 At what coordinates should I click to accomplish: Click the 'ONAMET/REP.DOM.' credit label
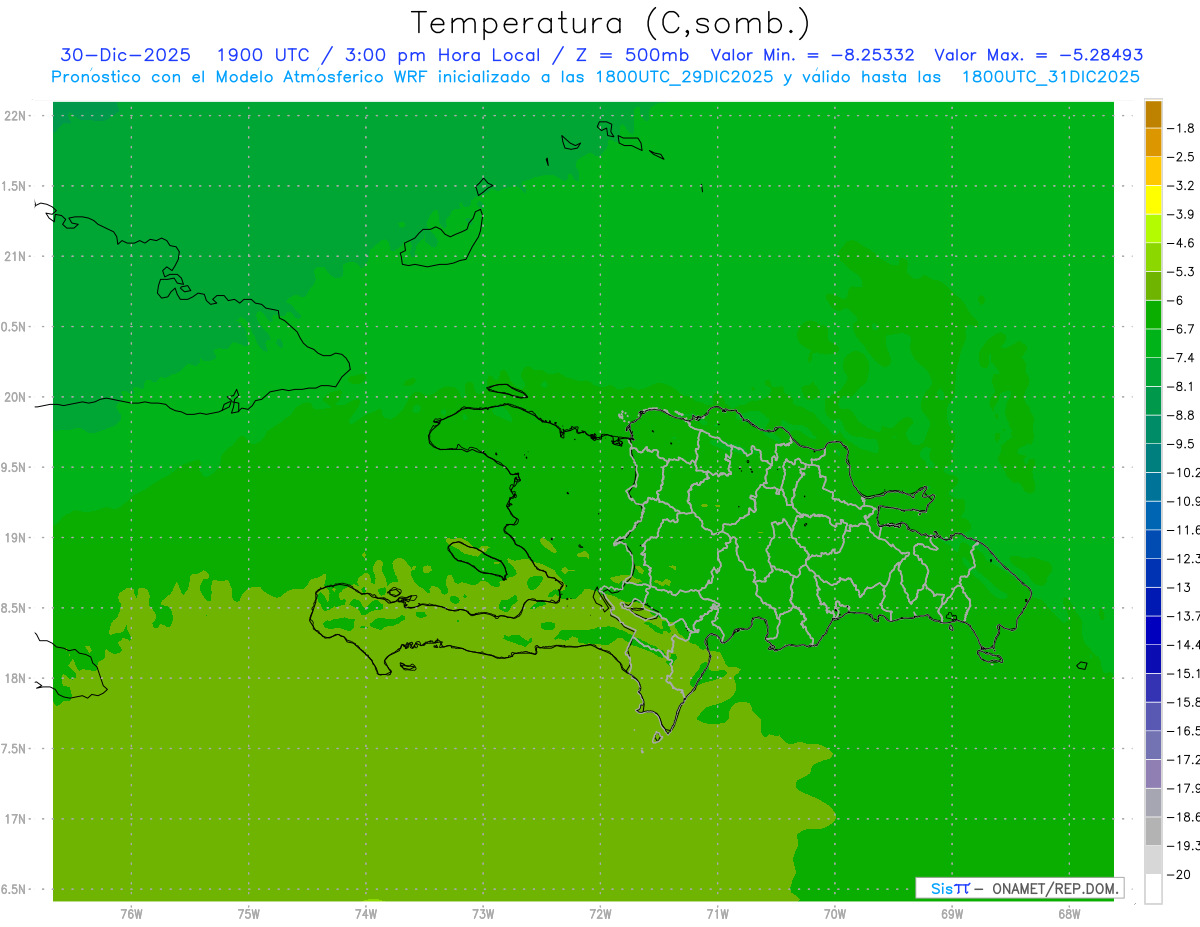[1053, 888]
